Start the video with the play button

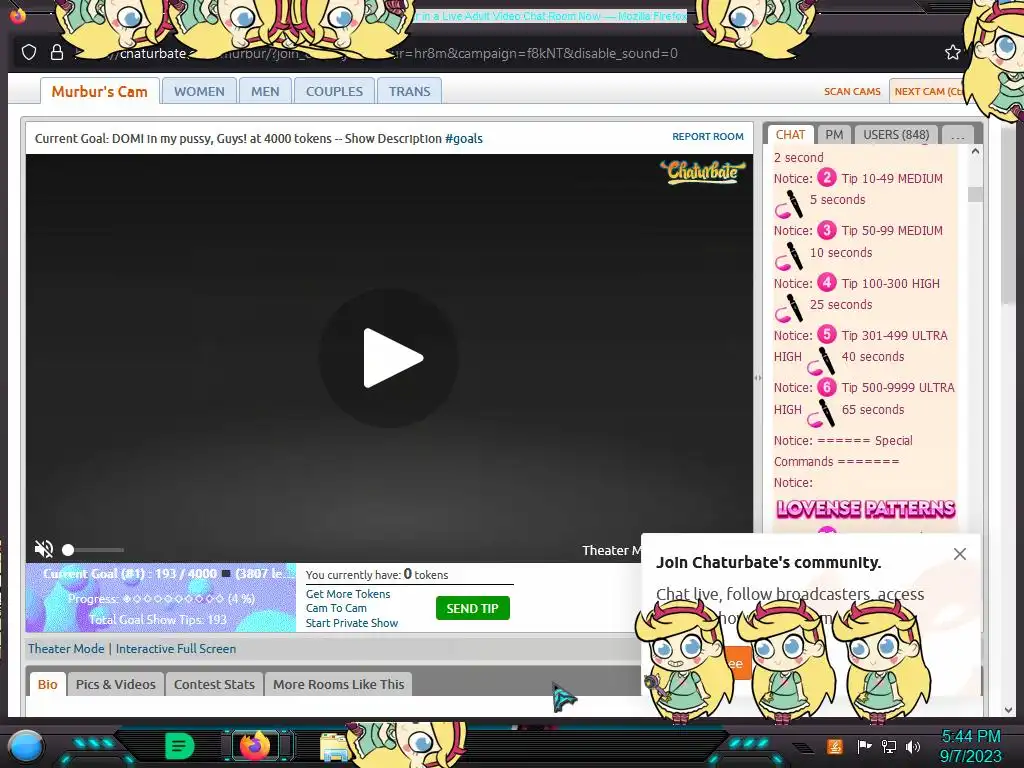click(389, 358)
